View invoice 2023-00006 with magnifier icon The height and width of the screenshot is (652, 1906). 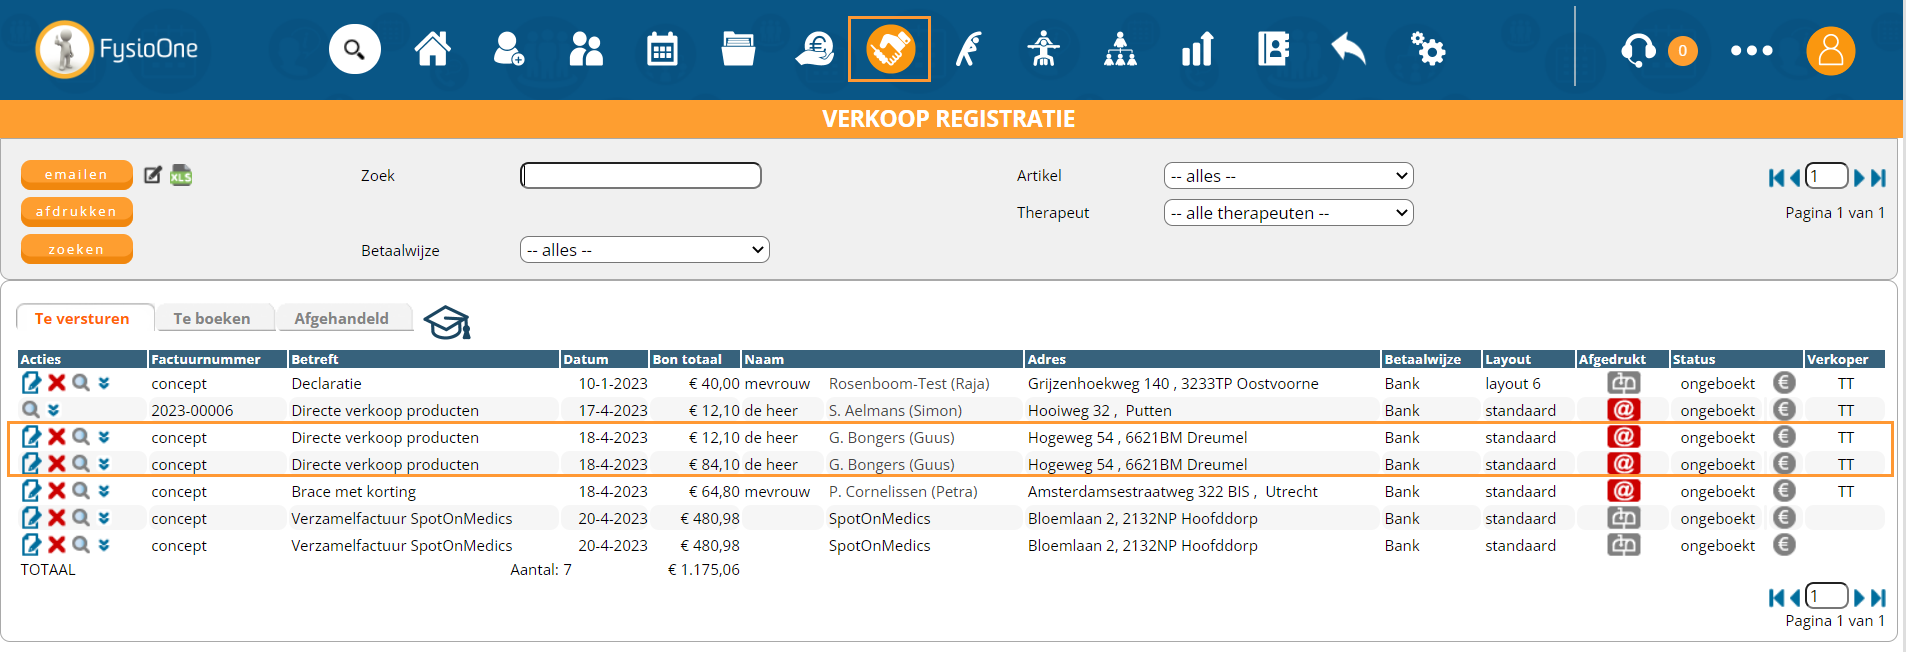tap(31, 410)
